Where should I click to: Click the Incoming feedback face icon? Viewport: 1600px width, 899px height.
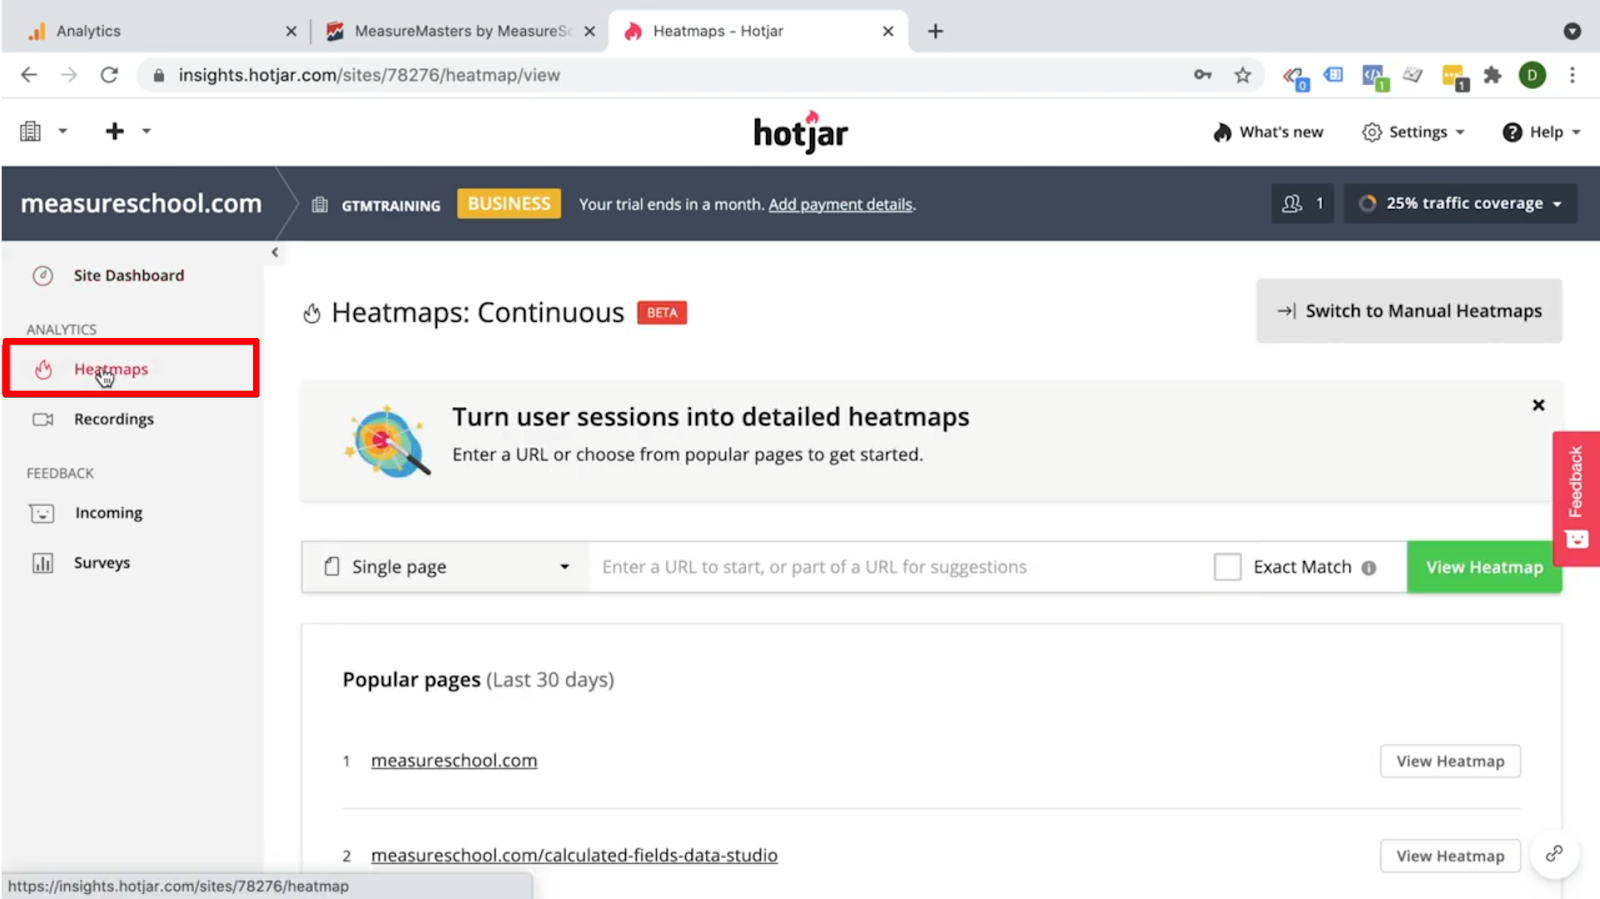(42, 514)
